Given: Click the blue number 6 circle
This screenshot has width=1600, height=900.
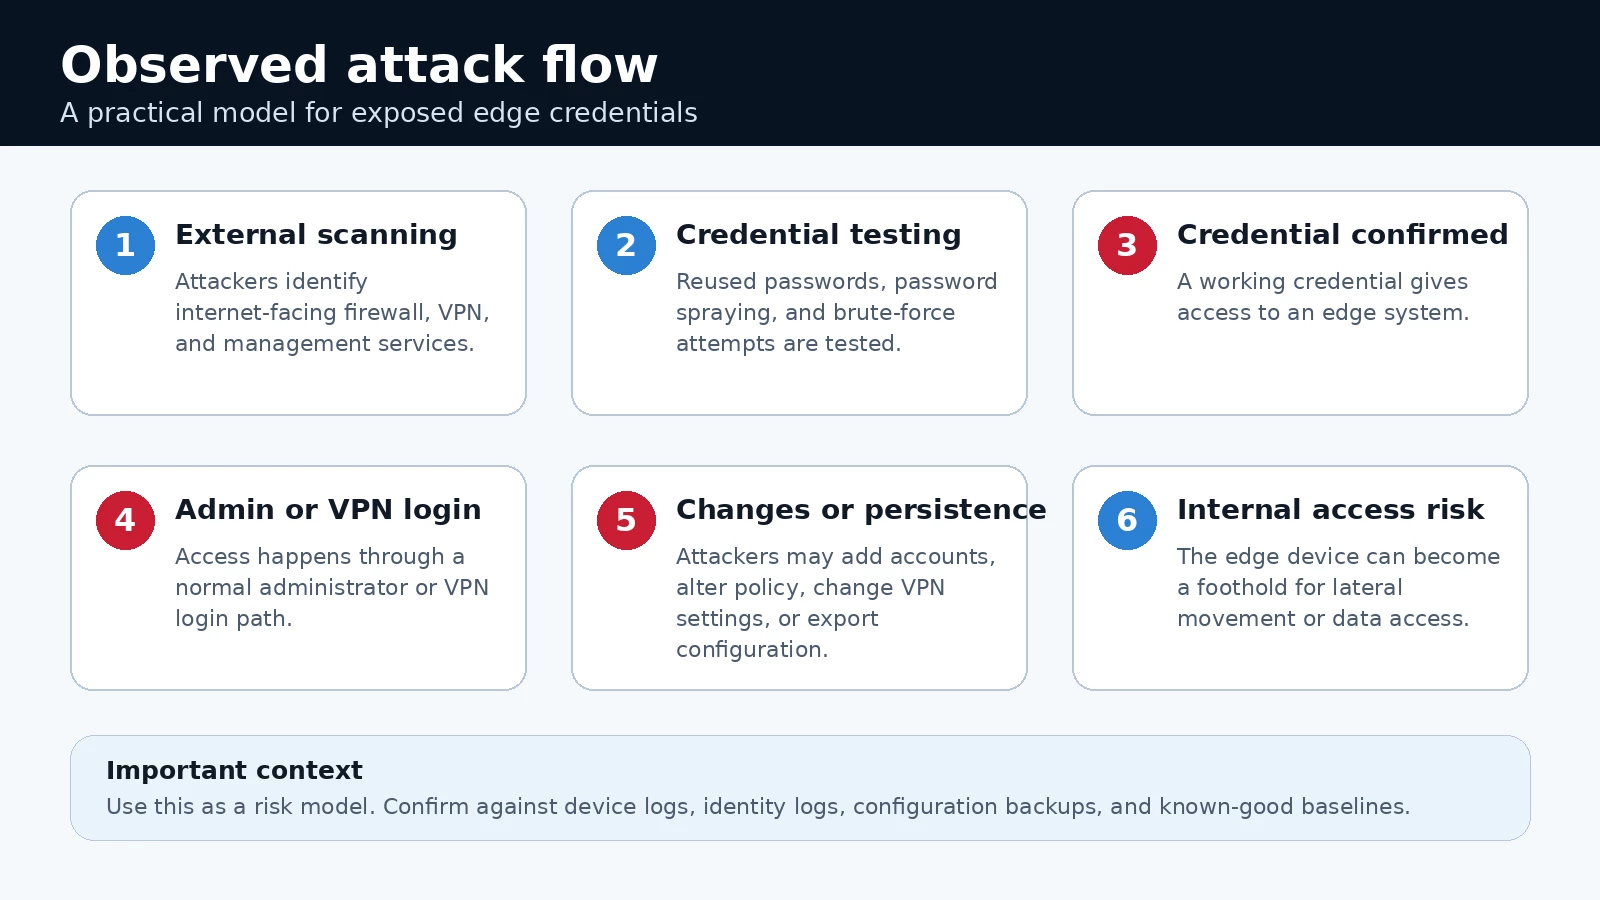Looking at the screenshot, I should click(x=1127, y=520).
